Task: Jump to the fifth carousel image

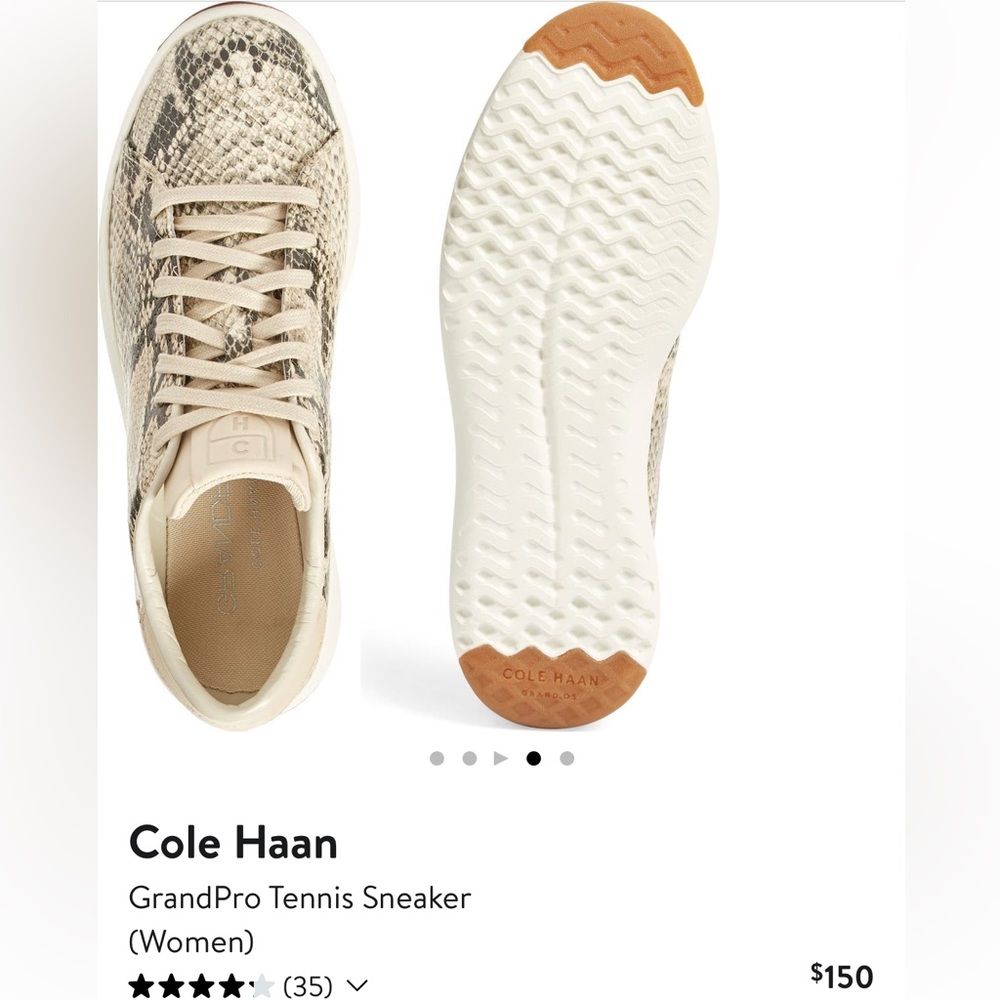Action: coord(568,758)
